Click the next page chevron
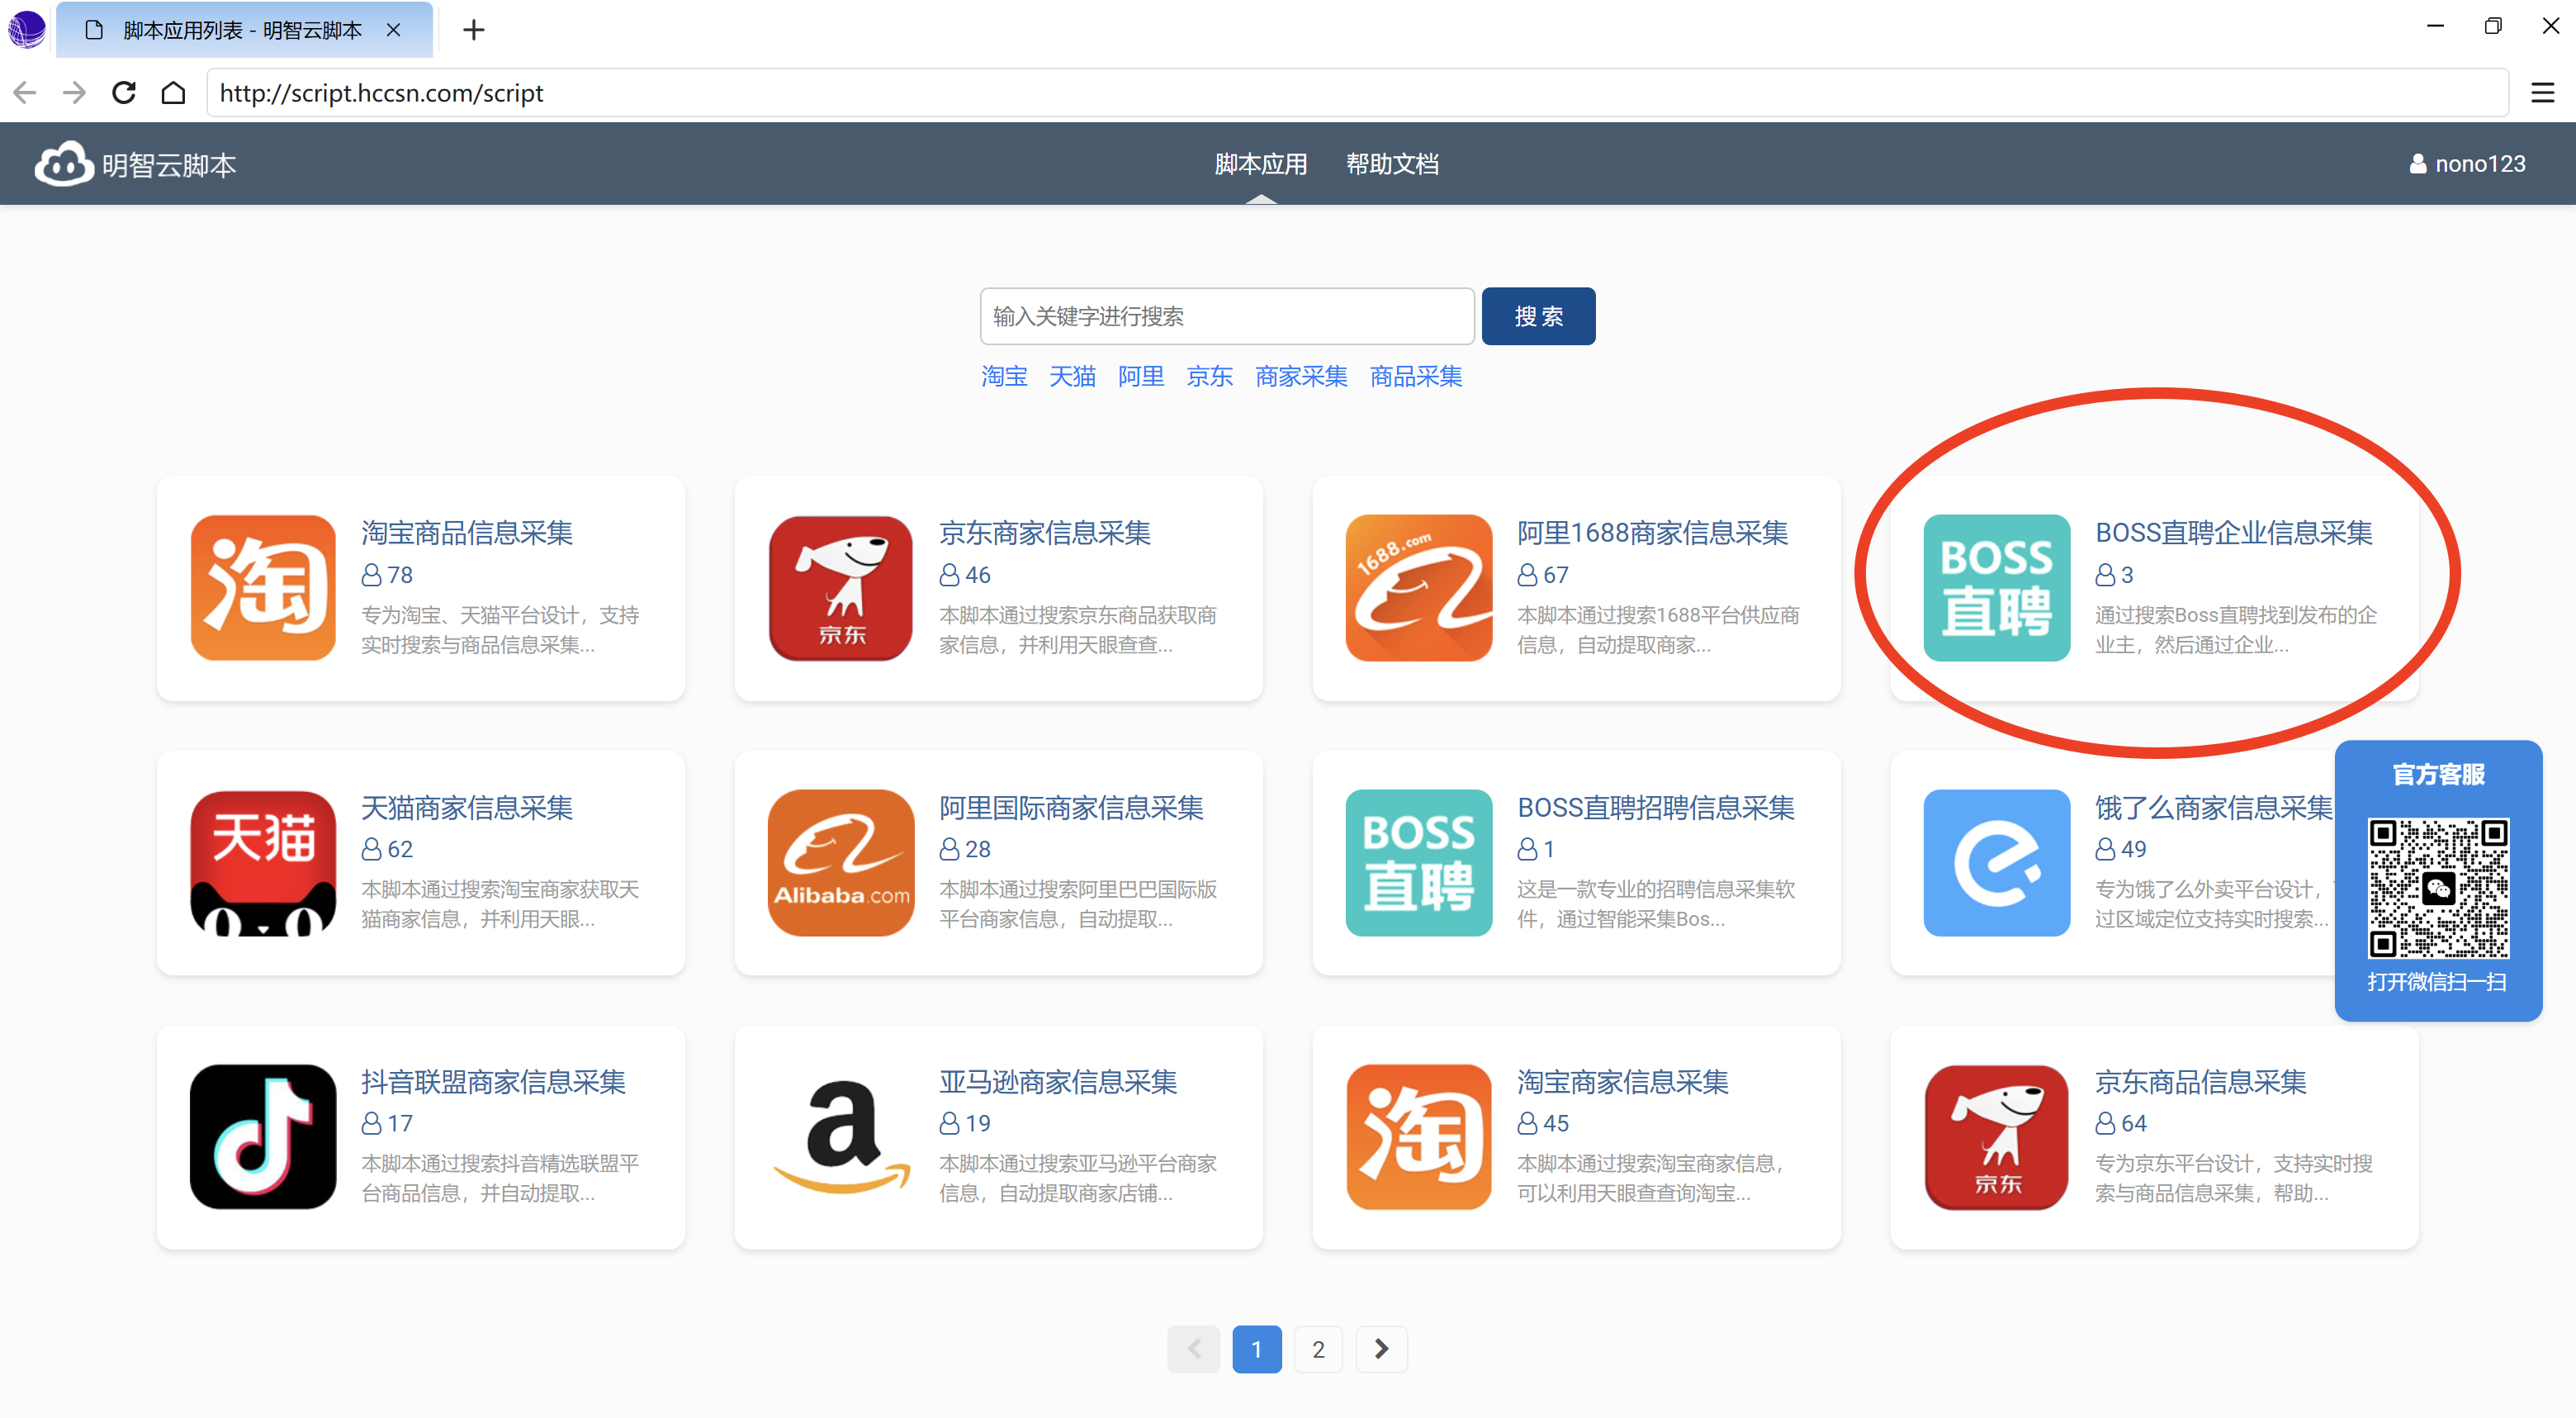This screenshot has height=1418, width=2576. click(1381, 1350)
